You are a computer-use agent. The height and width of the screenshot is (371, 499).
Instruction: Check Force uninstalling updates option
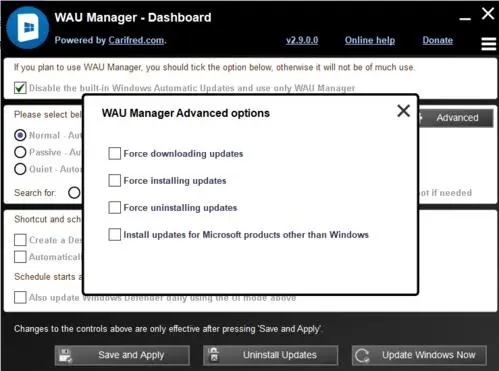(x=114, y=208)
